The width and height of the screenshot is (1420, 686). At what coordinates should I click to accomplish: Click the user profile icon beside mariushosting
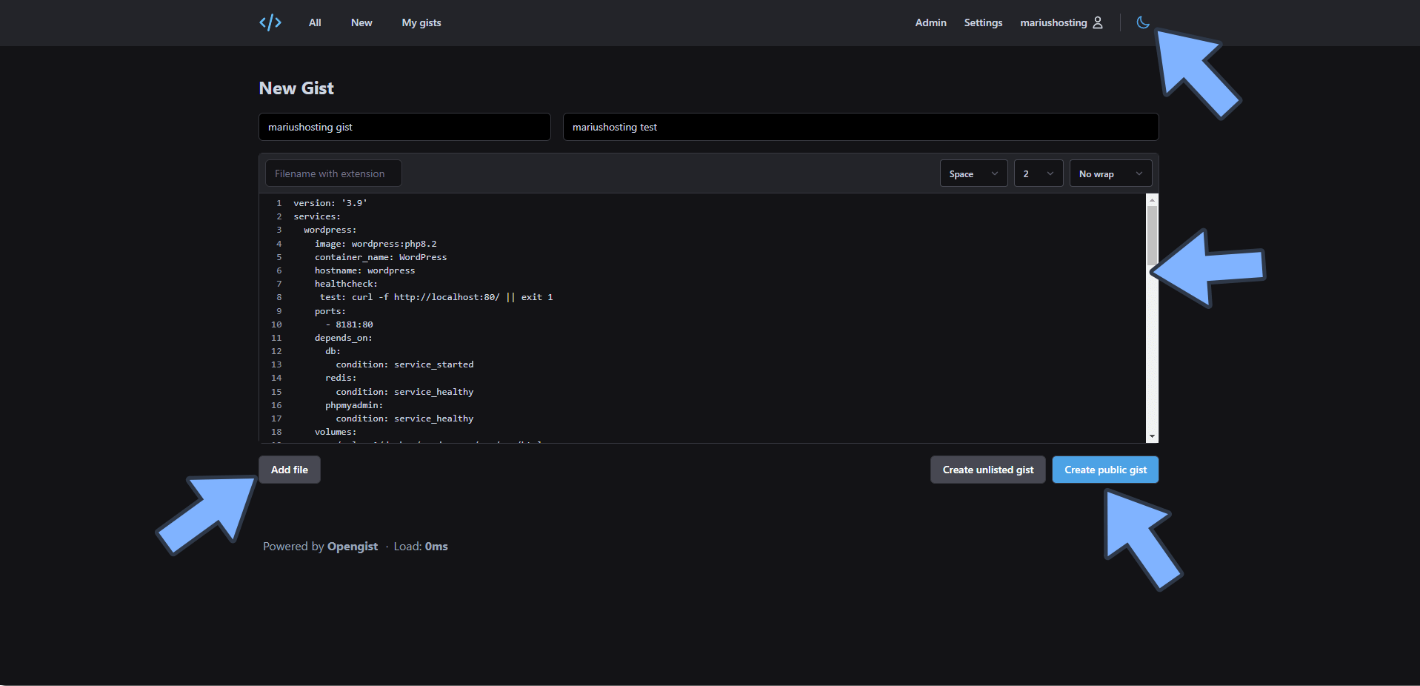pos(1097,22)
